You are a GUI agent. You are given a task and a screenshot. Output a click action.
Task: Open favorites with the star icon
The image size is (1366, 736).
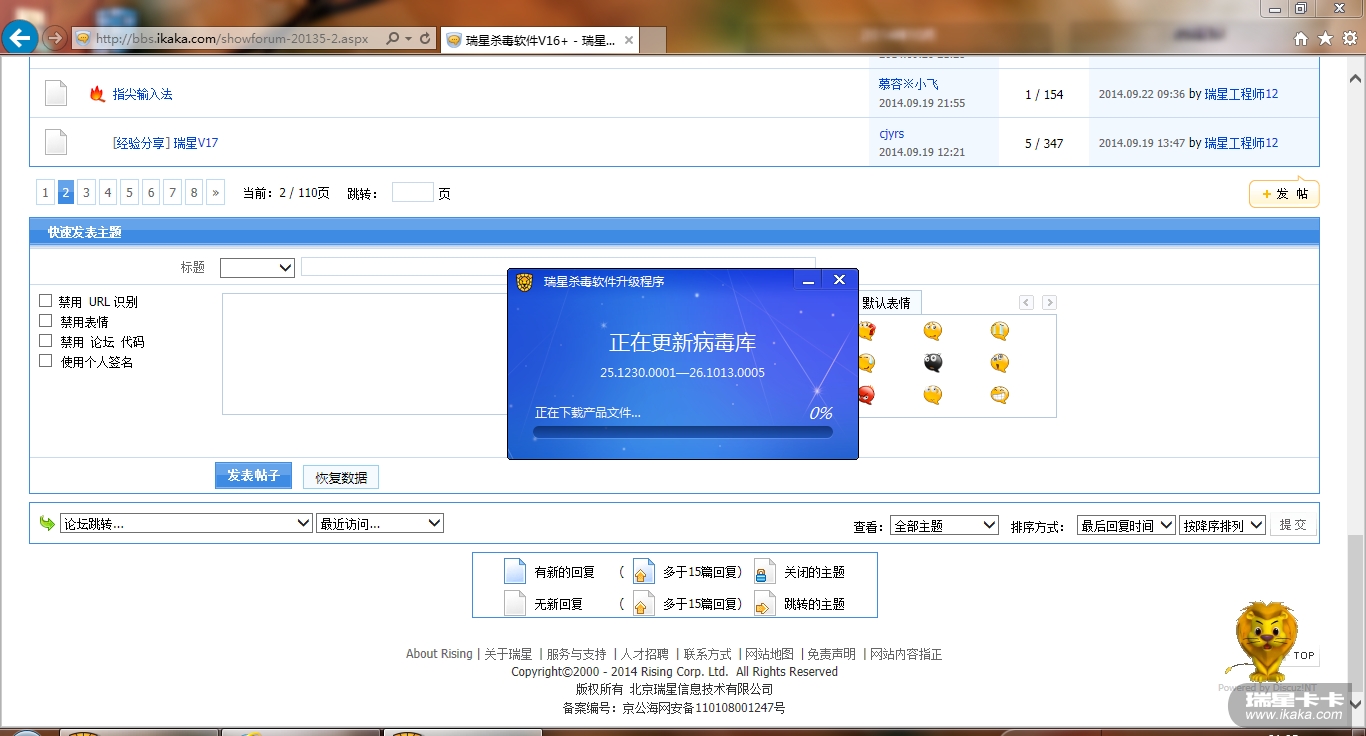pos(1325,39)
